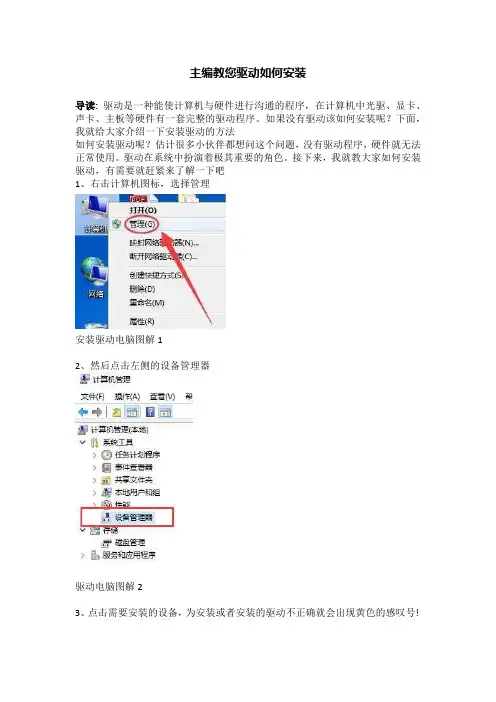Collapse the 系统工具 tree node

(x=83, y=442)
